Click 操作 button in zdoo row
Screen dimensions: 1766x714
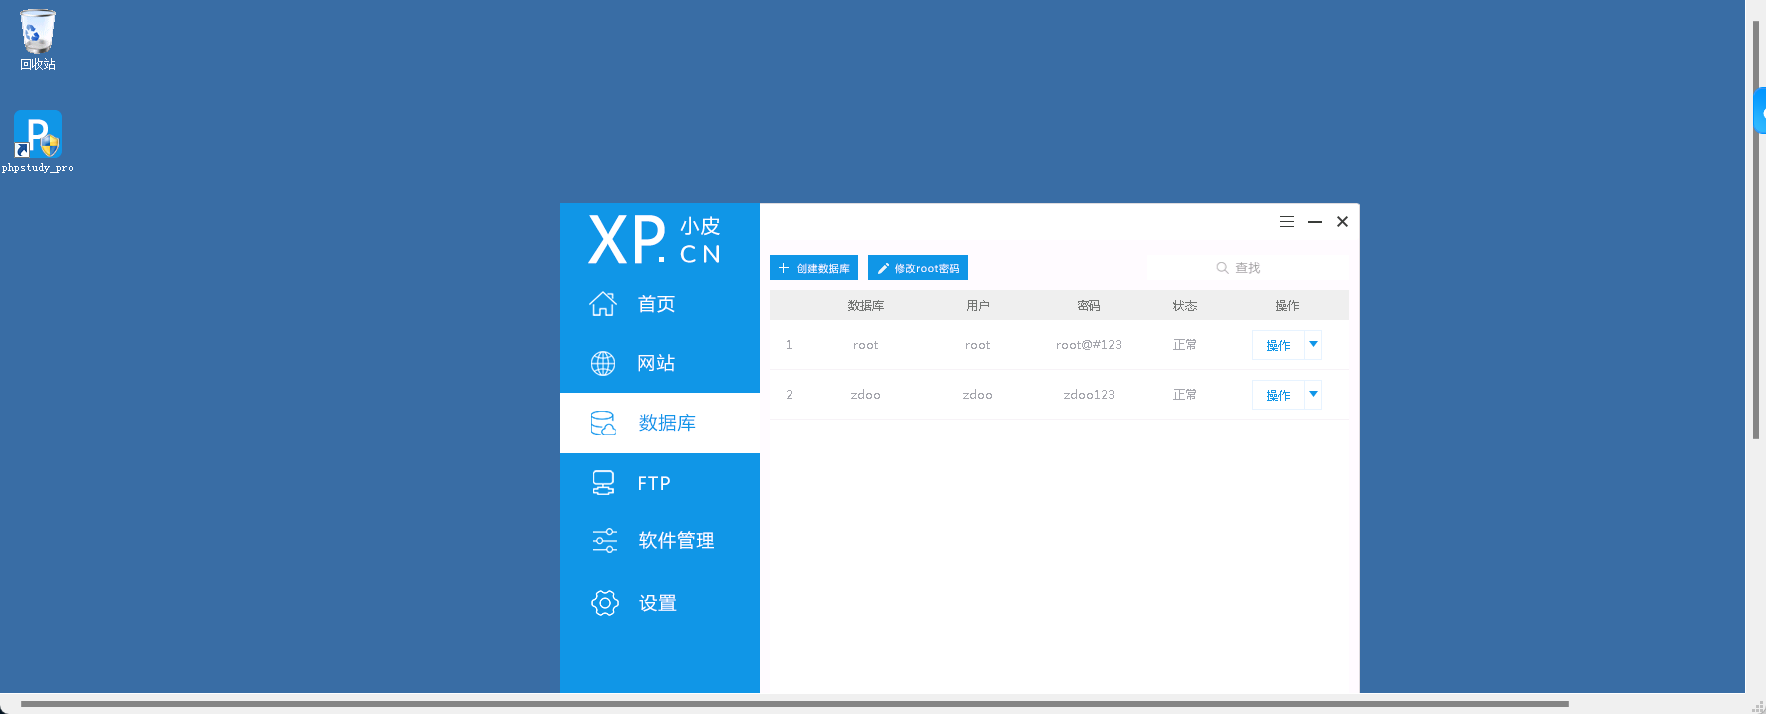tap(1278, 395)
